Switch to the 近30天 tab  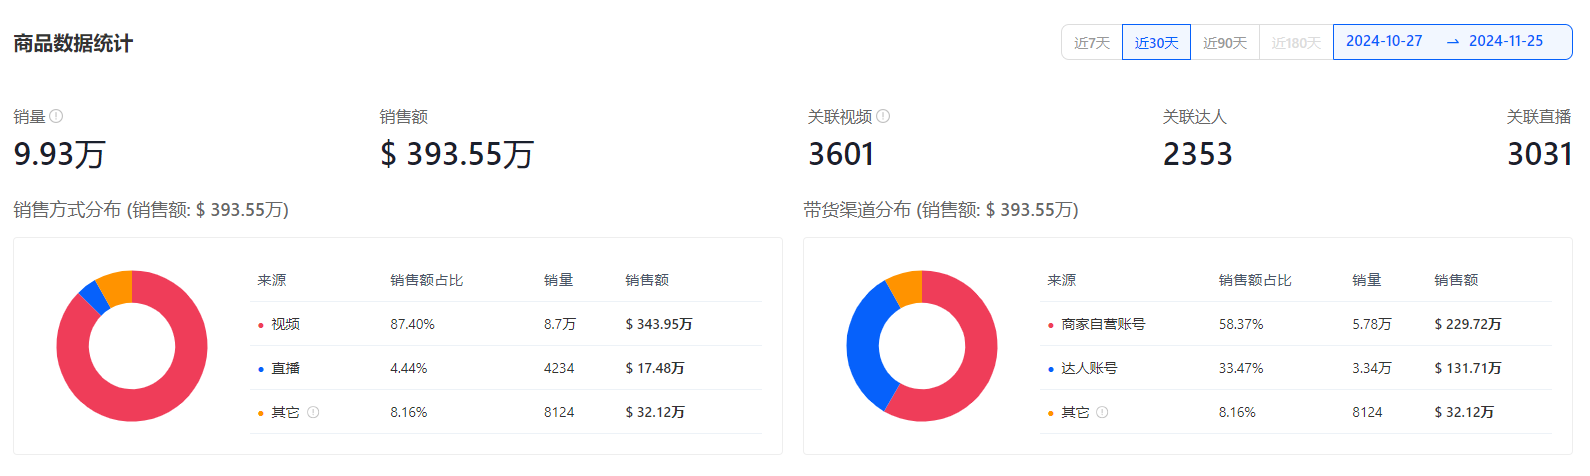(1156, 43)
